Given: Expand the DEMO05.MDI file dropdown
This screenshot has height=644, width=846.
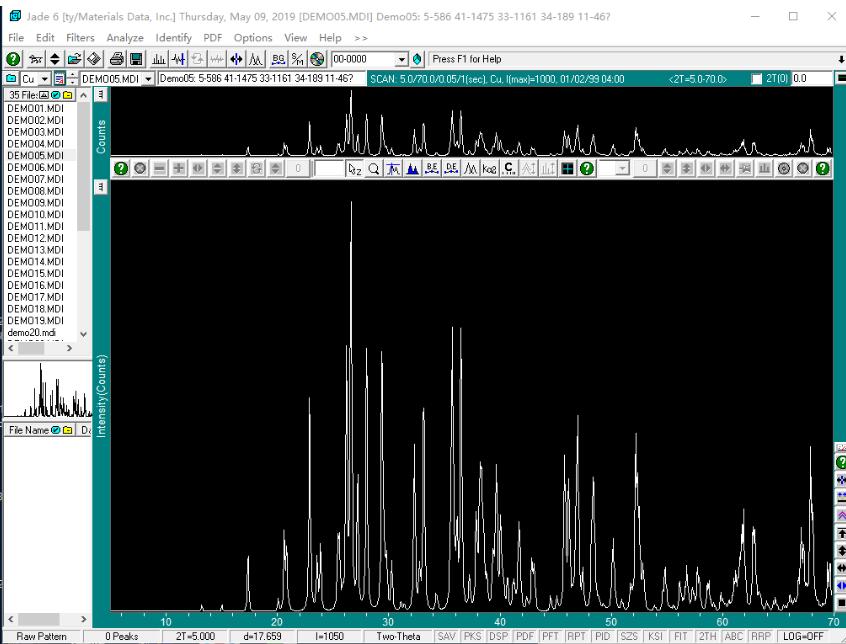Looking at the screenshot, I should 148,79.
